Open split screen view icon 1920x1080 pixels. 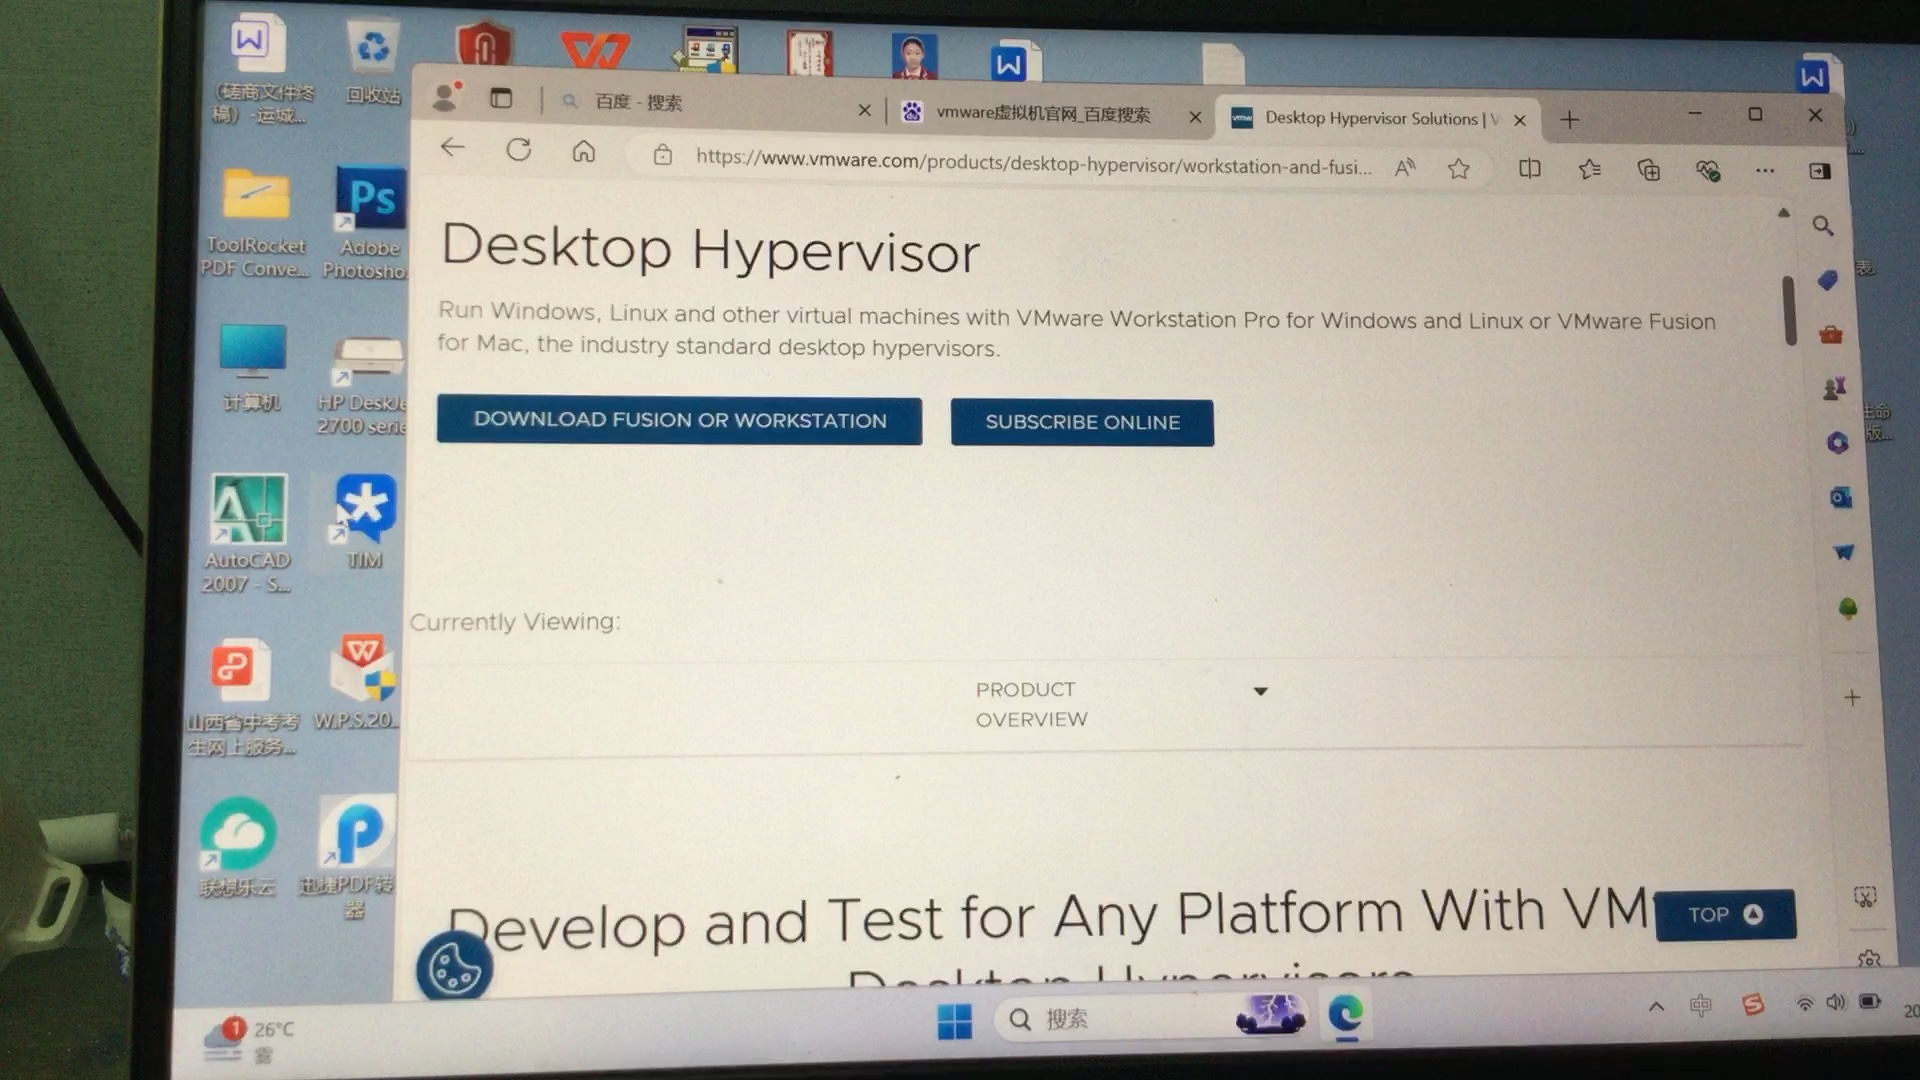(x=1529, y=168)
